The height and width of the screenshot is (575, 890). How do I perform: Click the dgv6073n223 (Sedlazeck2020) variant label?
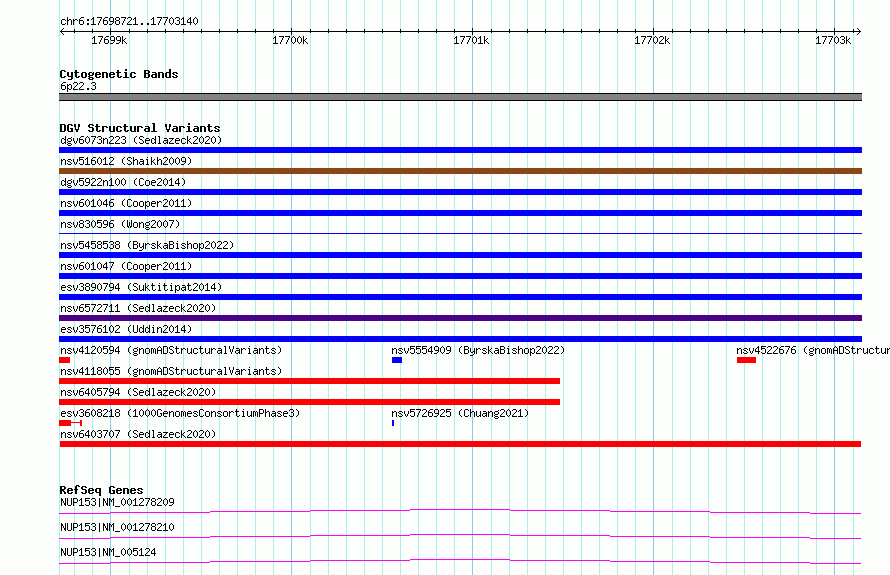(141, 140)
